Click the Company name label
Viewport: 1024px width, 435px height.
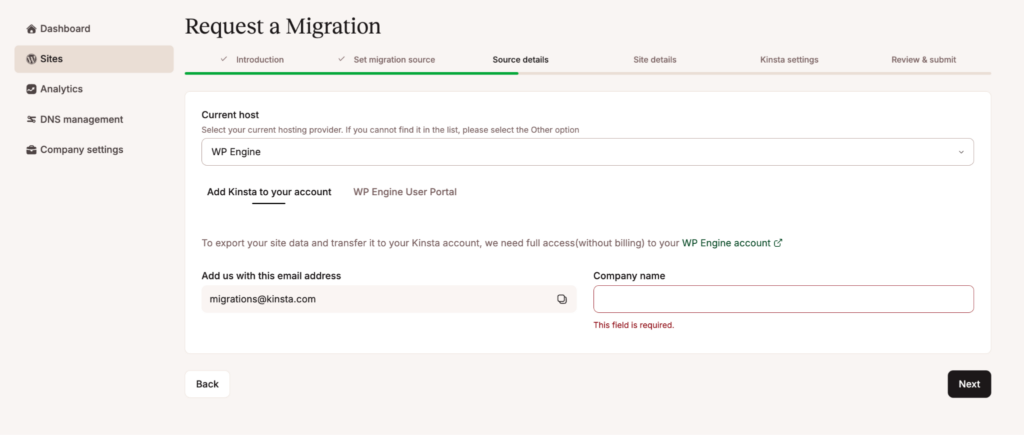629,276
